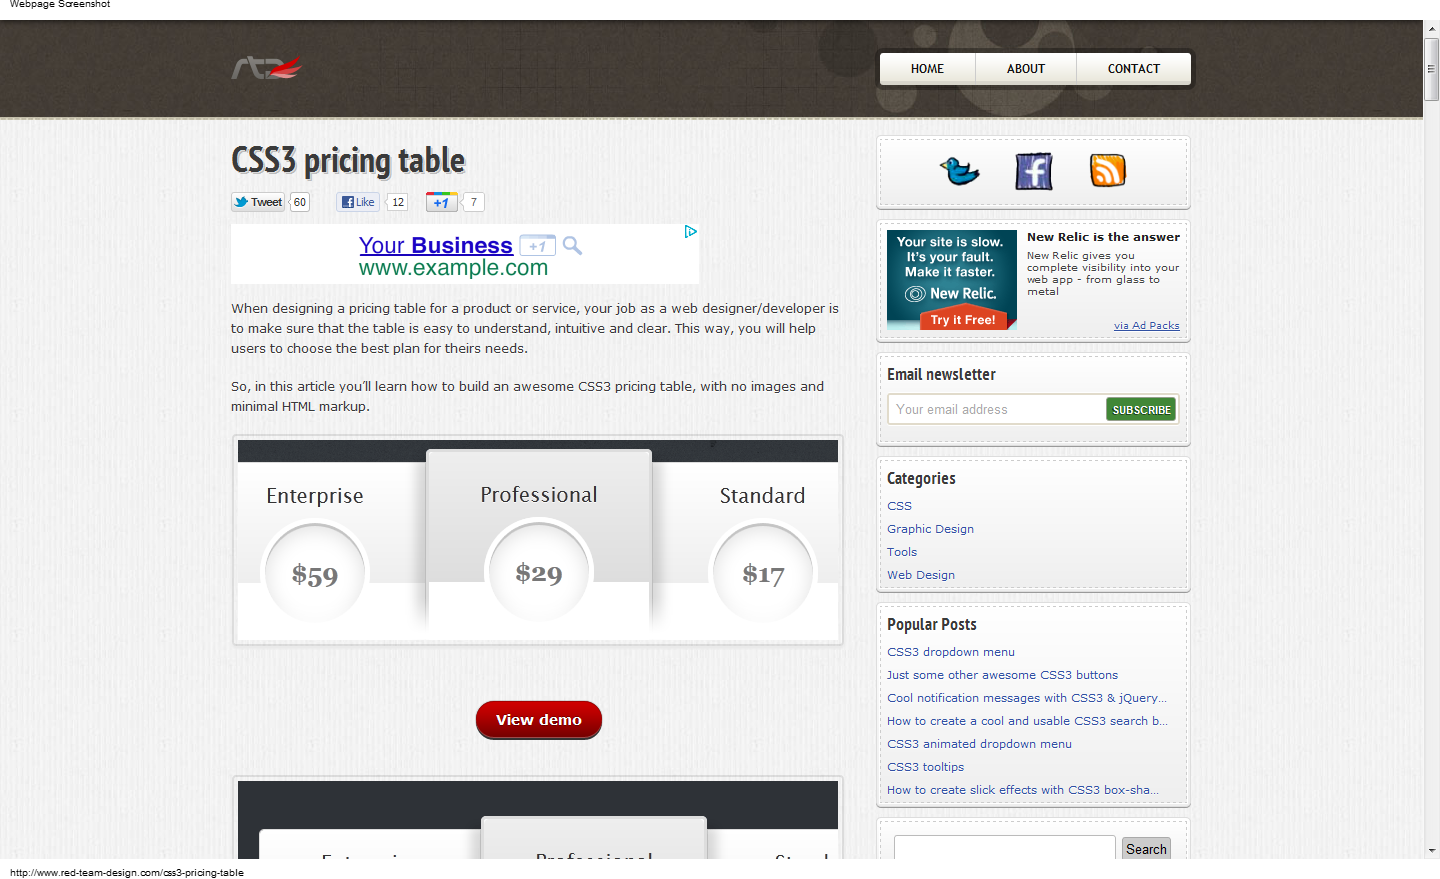
Task: Open the HOME navigation item
Action: (x=927, y=69)
